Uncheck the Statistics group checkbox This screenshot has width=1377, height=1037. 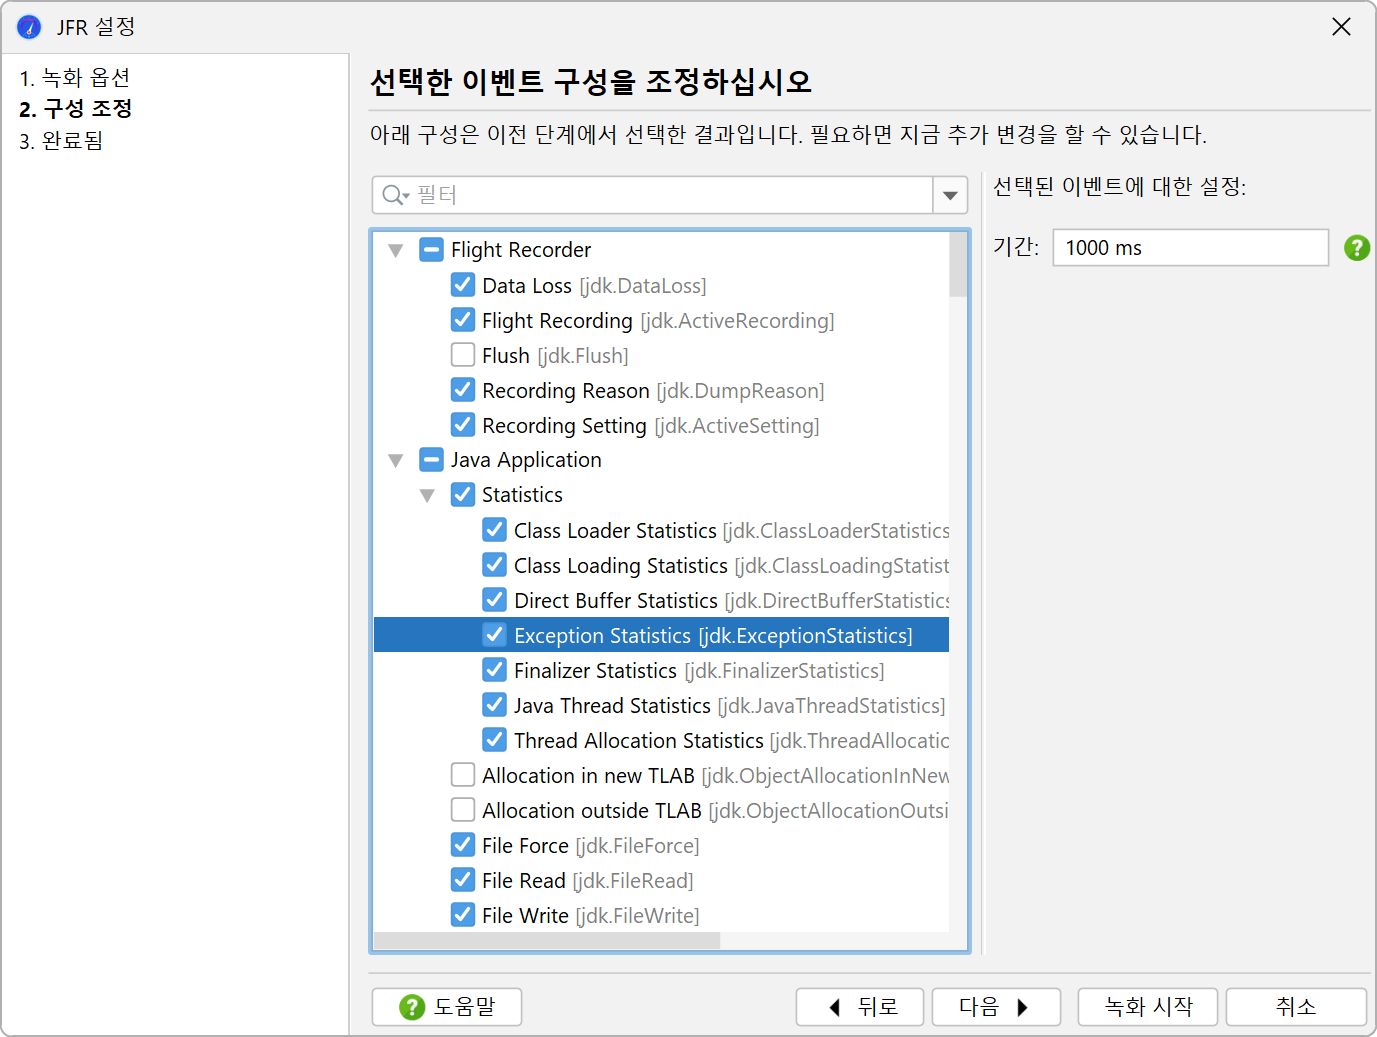463,495
